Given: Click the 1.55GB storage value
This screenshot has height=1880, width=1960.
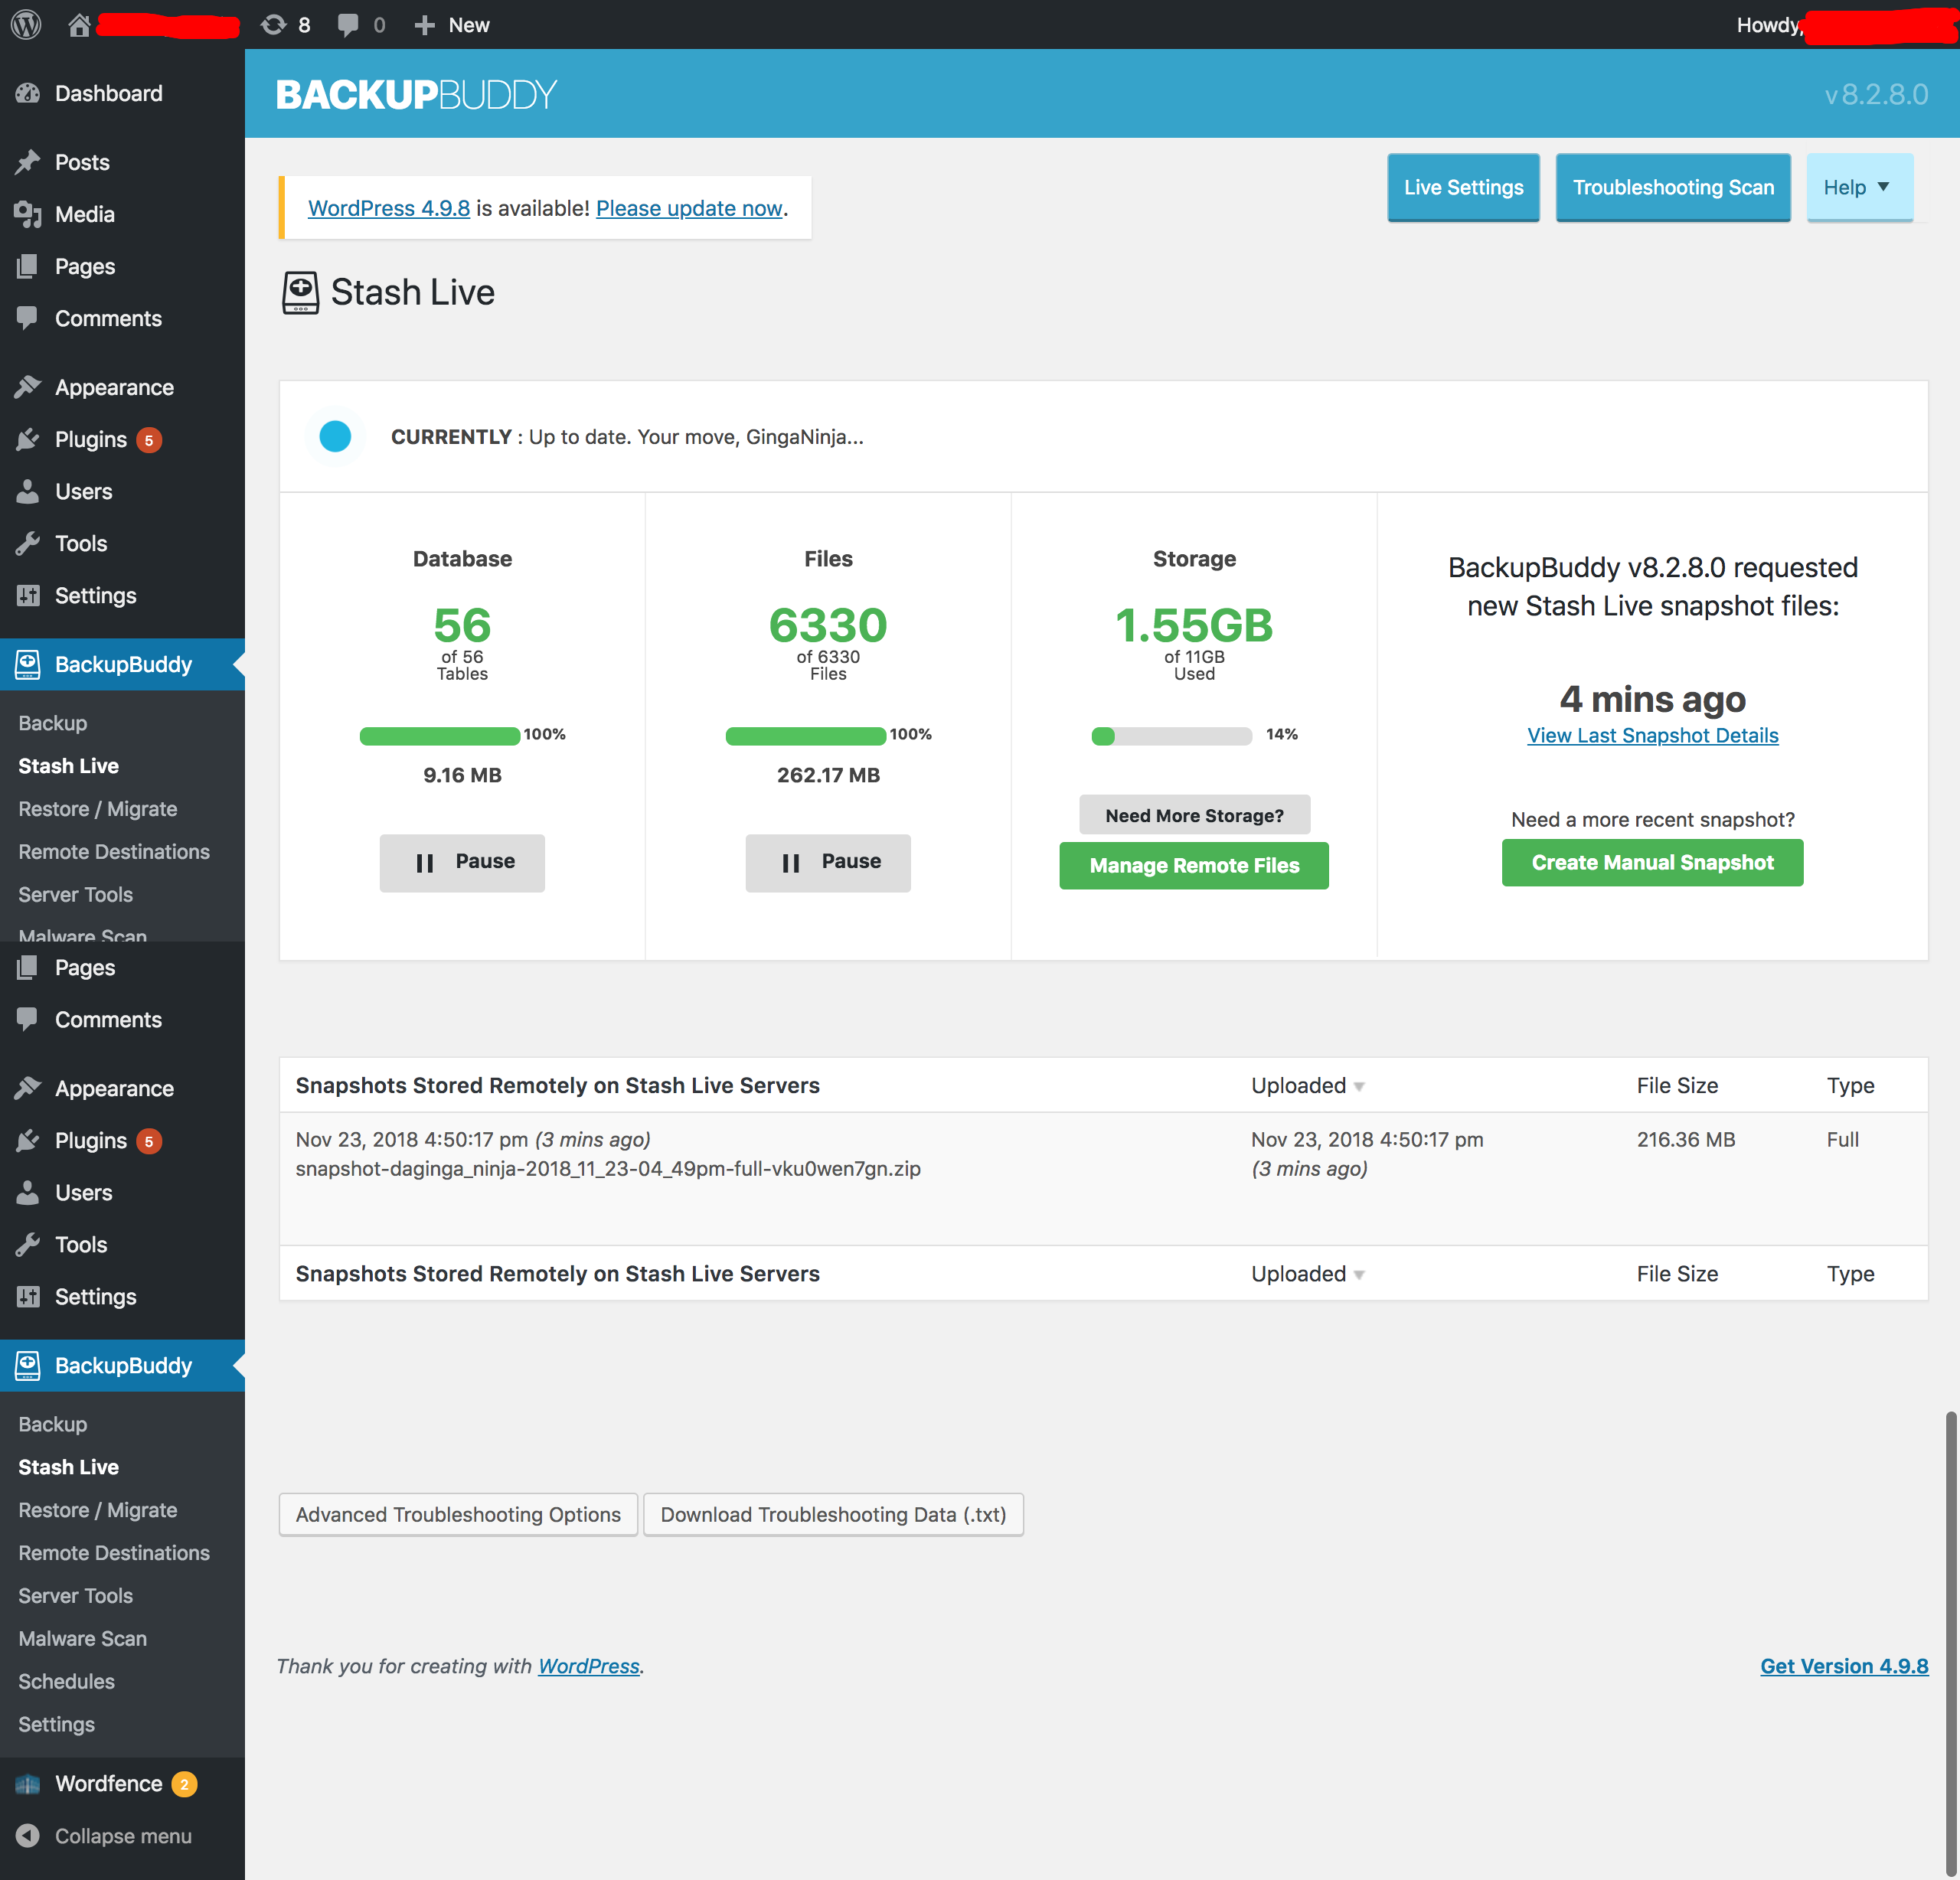Looking at the screenshot, I should click(x=1194, y=625).
